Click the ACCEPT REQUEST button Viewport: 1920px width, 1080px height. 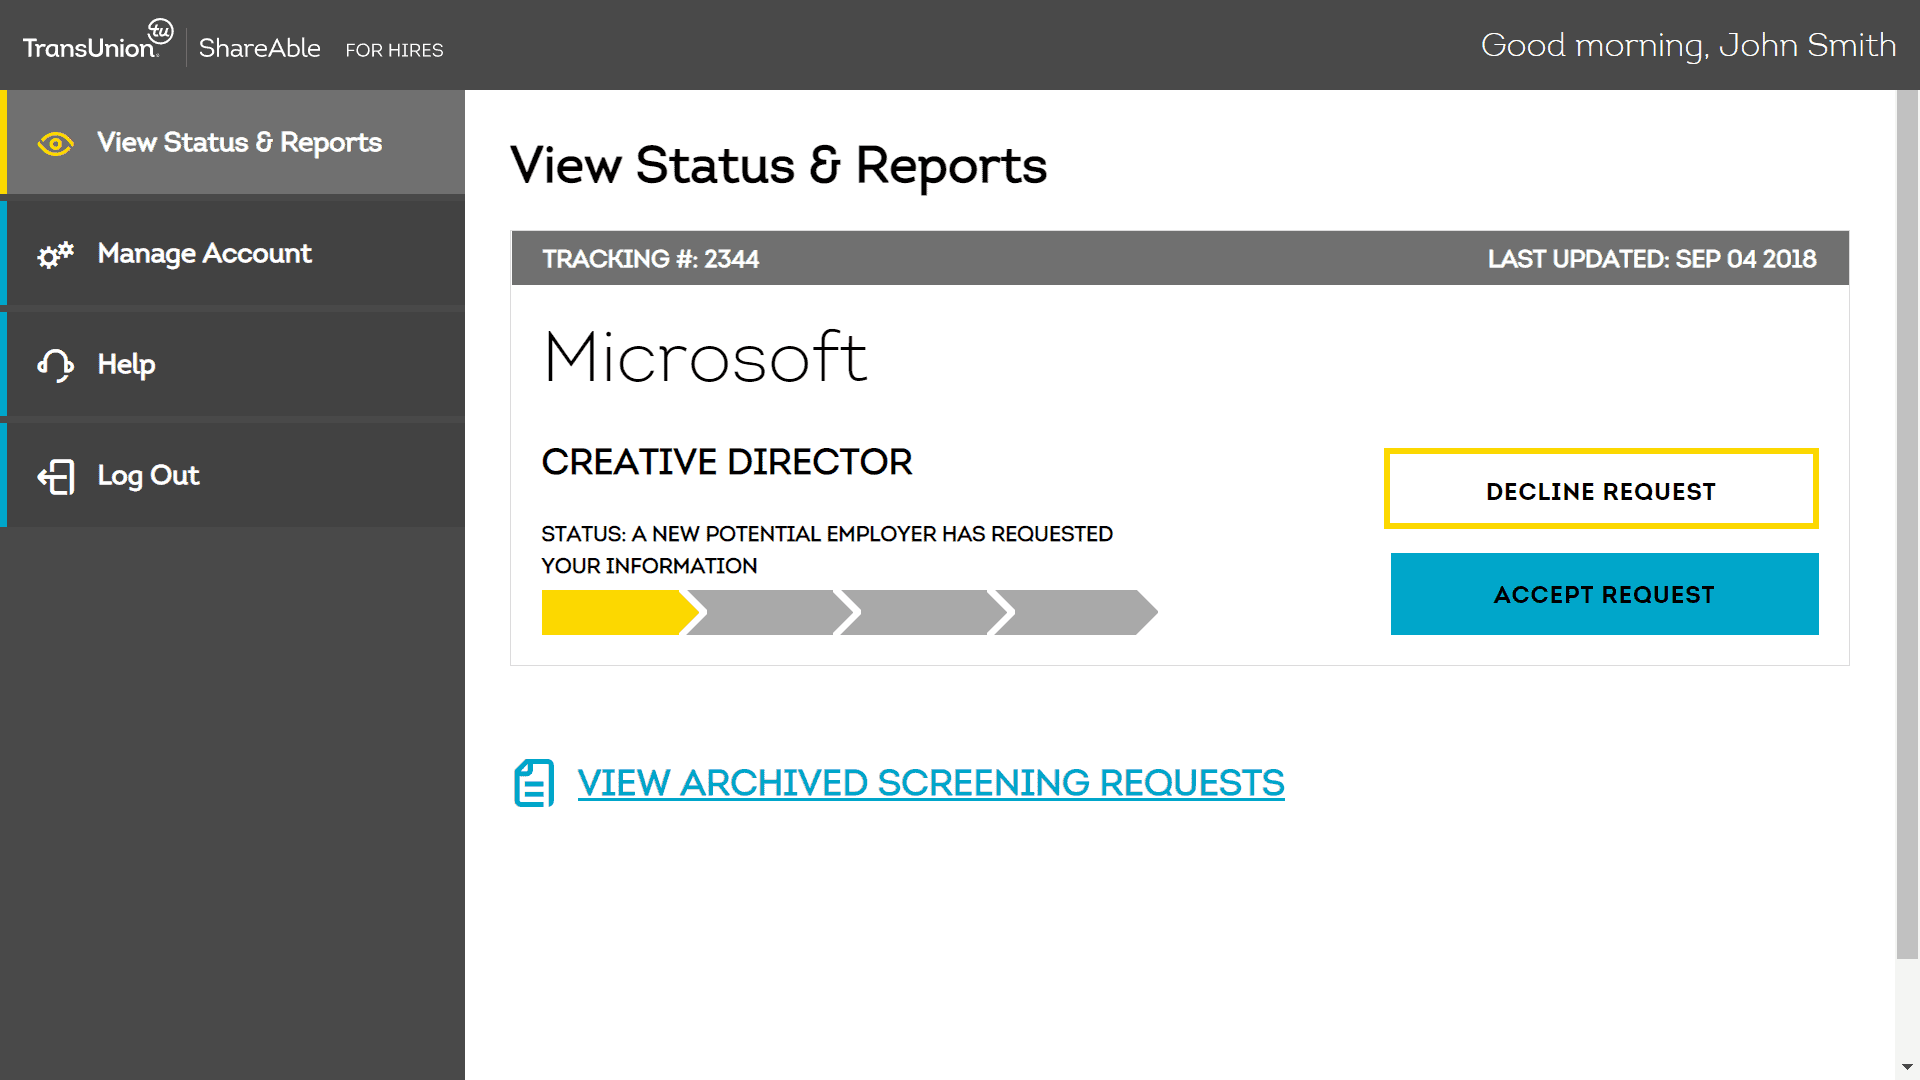[1603, 594]
